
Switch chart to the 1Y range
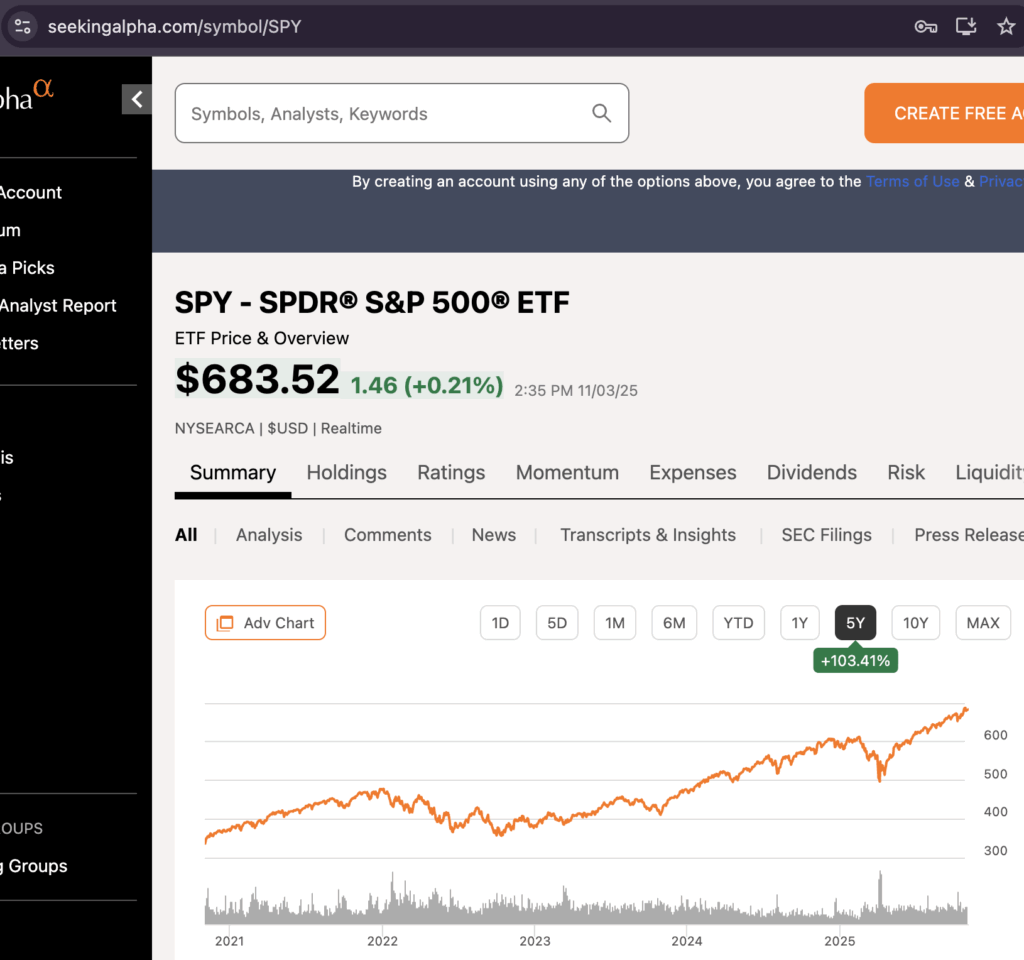pos(799,623)
